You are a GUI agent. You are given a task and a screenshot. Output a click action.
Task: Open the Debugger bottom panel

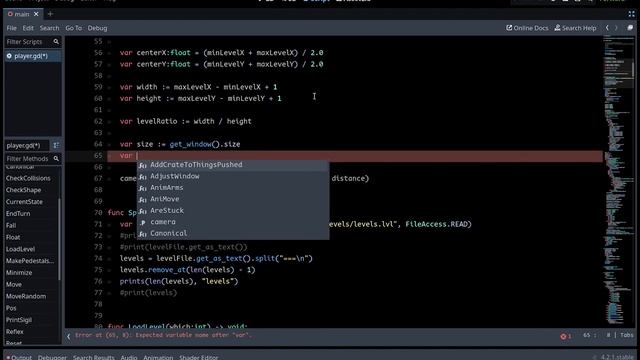(52, 357)
